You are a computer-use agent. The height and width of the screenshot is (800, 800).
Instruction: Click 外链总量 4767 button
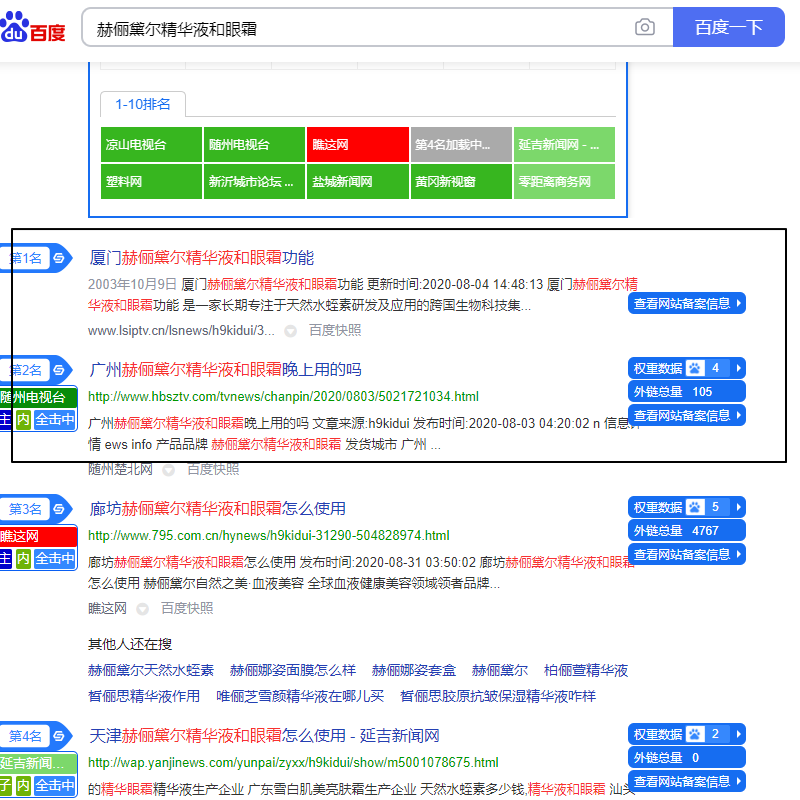point(687,531)
